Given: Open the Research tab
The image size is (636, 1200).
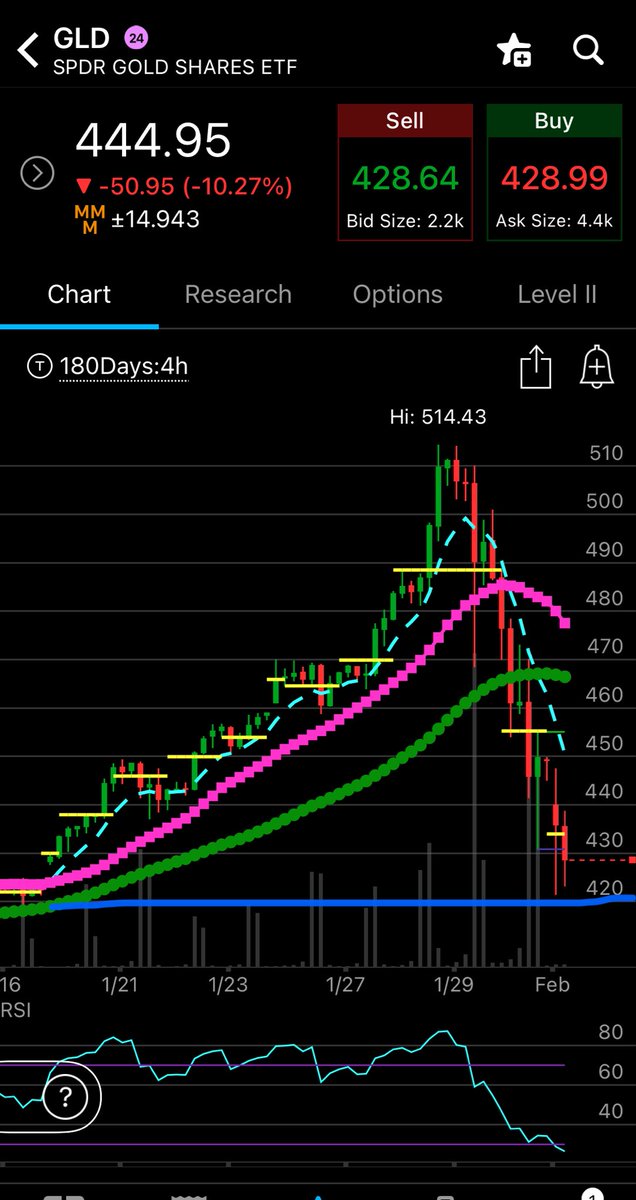Looking at the screenshot, I should pyautogui.click(x=238, y=294).
